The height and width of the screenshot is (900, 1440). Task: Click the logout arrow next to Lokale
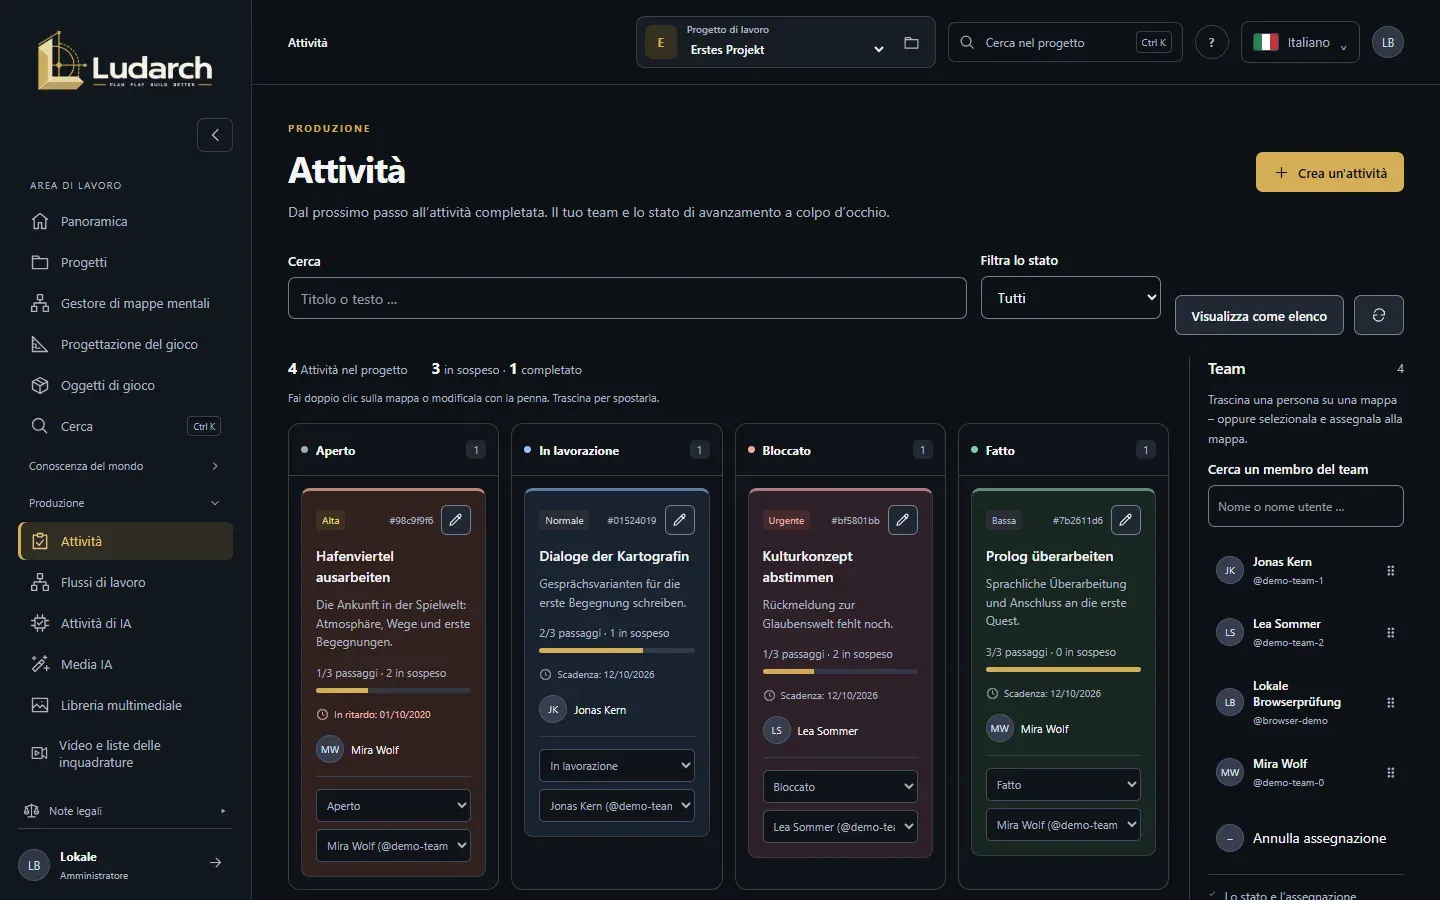[x=215, y=863]
